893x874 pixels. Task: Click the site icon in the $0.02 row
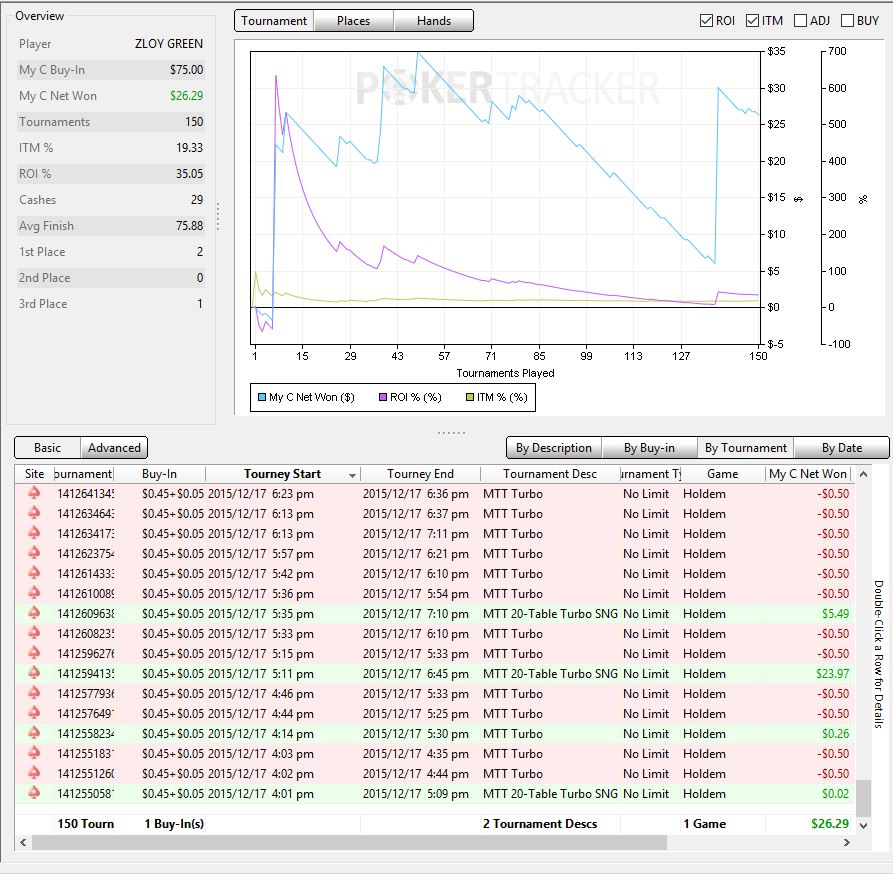click(x=34, y=794)
